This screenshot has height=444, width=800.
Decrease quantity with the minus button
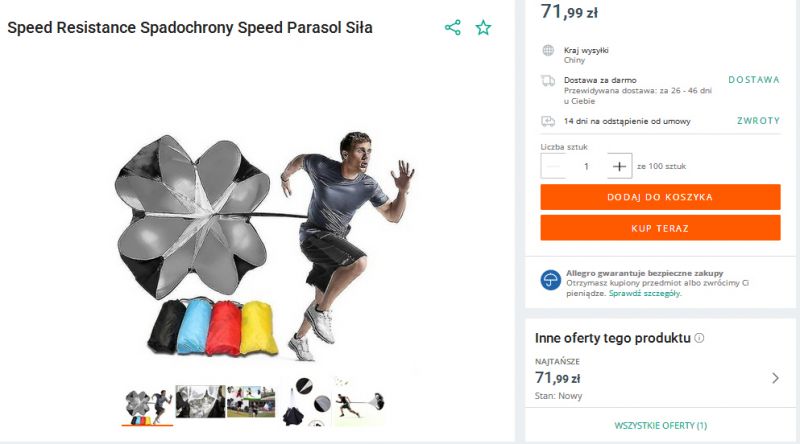[553, 166]
